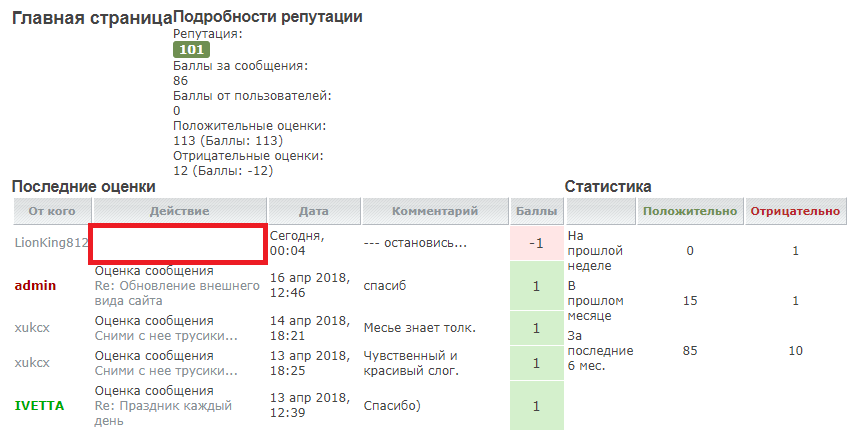This screenshot has height=437, width=857.
Task: Click the "Спасибо)" comment text
Action: pyautogui.click(x=390, y=405)
